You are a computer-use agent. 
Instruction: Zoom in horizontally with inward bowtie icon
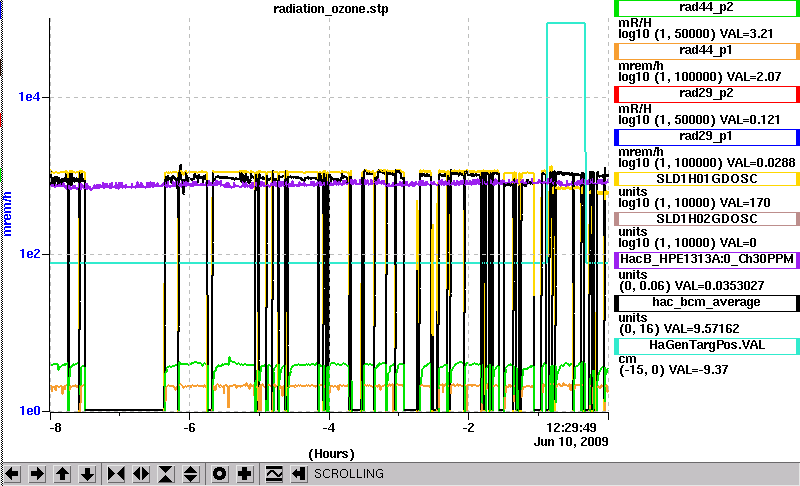(116, 474)
